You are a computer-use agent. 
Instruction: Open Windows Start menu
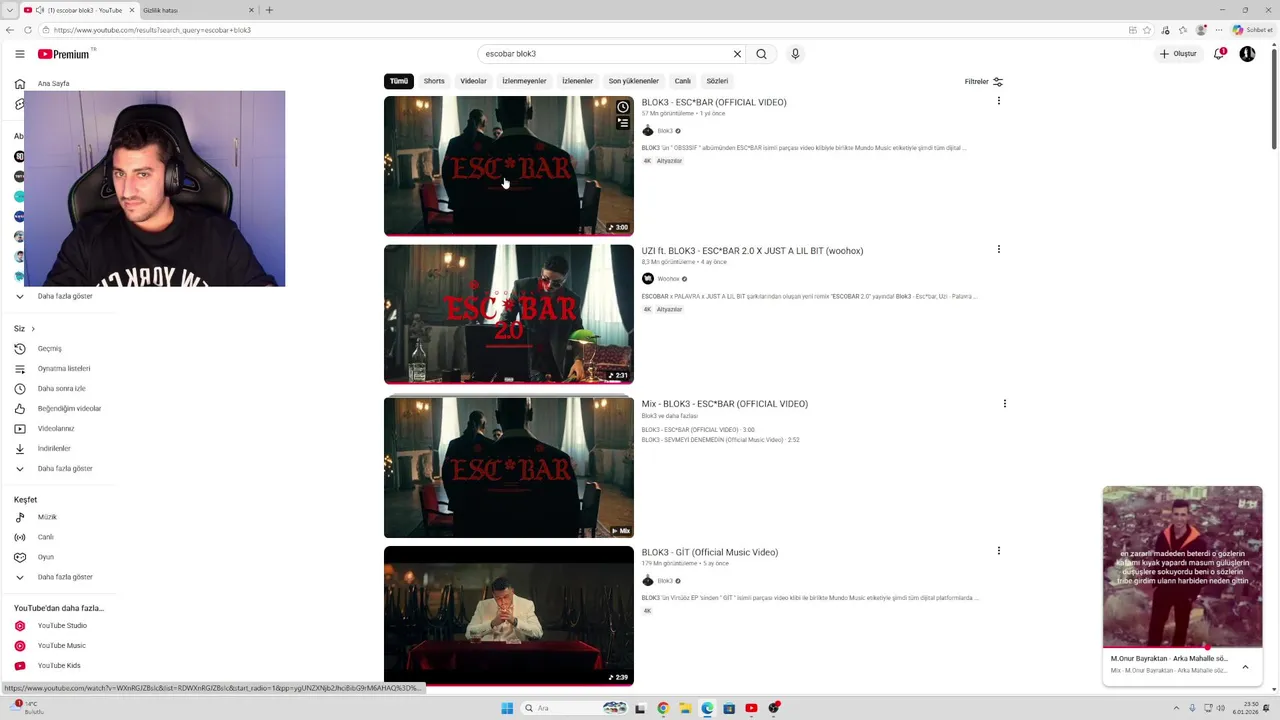point(507,708)
